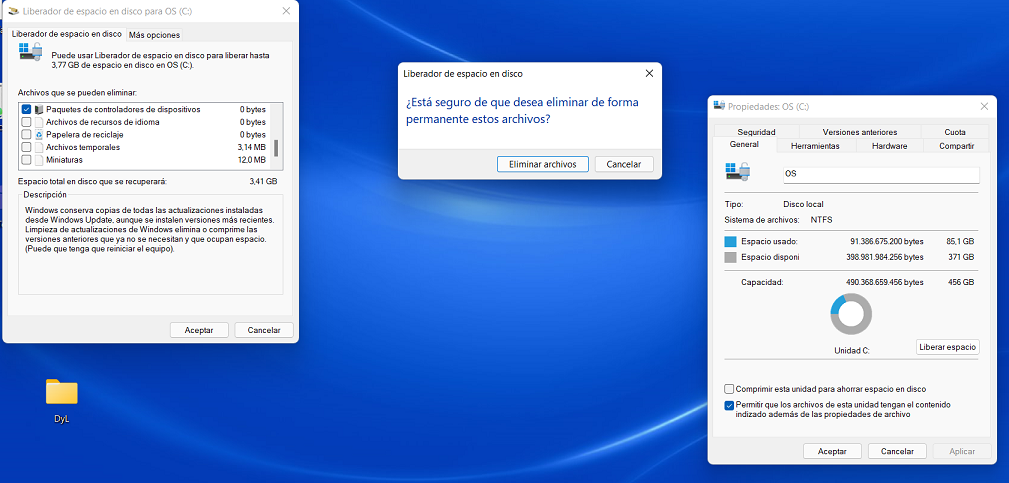This screenshot has width=1009, height=483.
Task: Select the General tab in Propiedades
Action: click(744, 145)
